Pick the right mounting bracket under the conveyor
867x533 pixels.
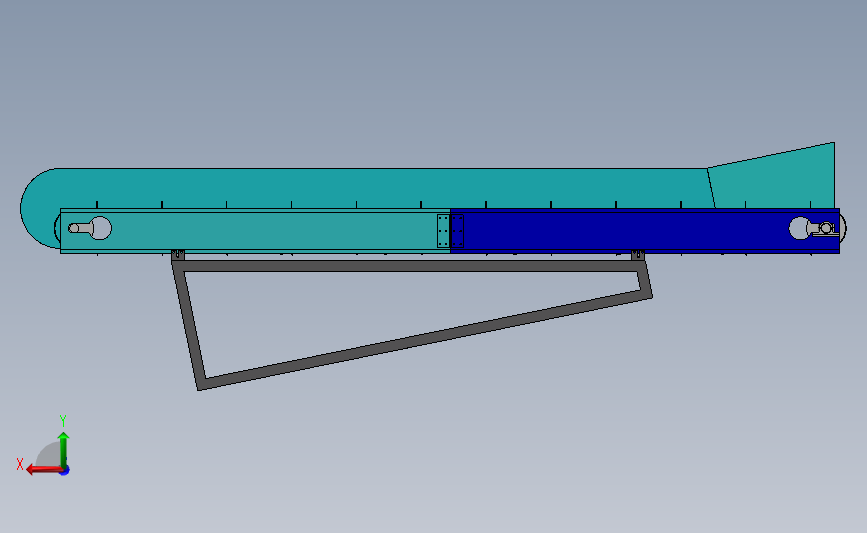click(x=638, y=255)
